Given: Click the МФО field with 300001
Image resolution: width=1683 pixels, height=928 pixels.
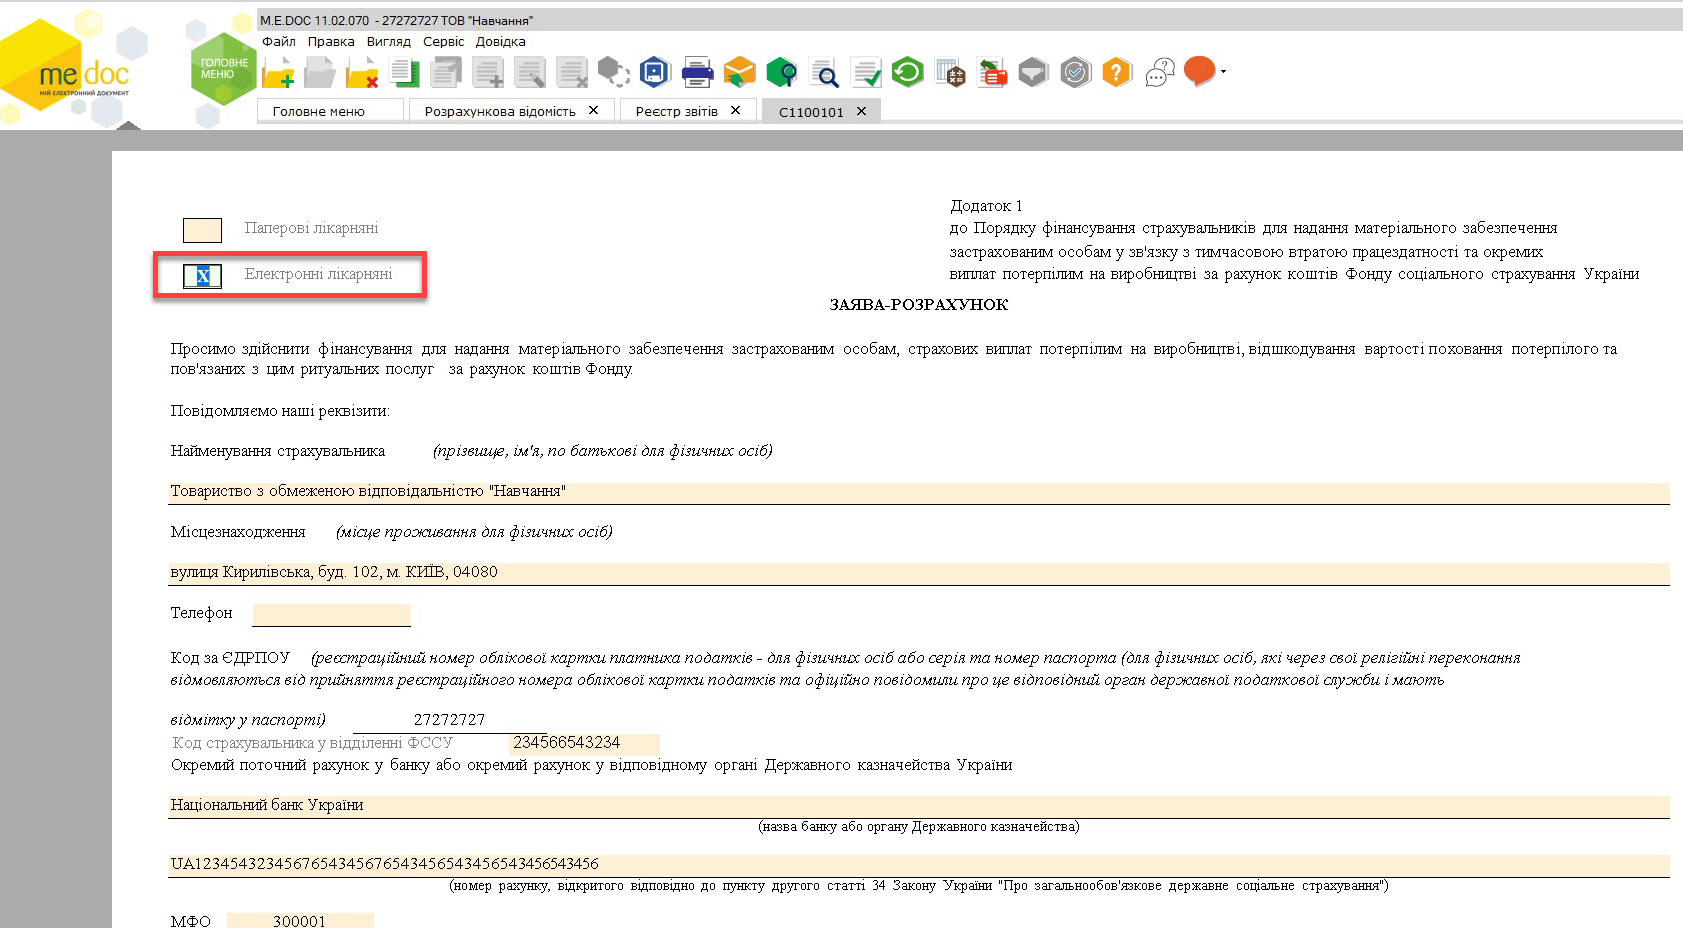Looking at the screenshot, I should pyautogui.click(x=300, y=921).
